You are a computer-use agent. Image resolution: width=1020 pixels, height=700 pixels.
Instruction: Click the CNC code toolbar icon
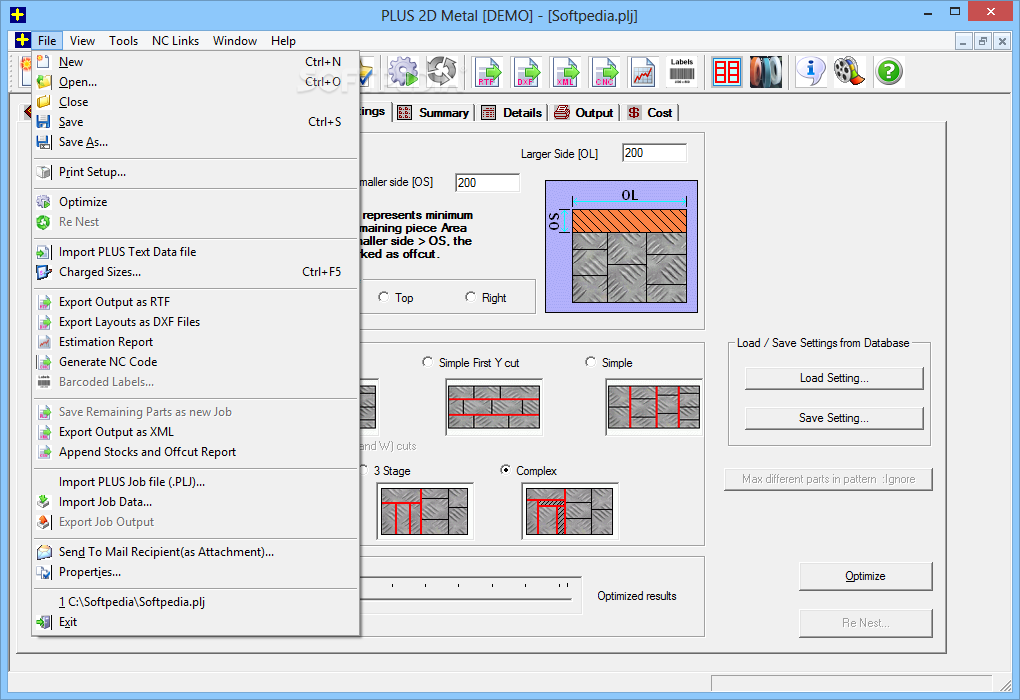604,72
